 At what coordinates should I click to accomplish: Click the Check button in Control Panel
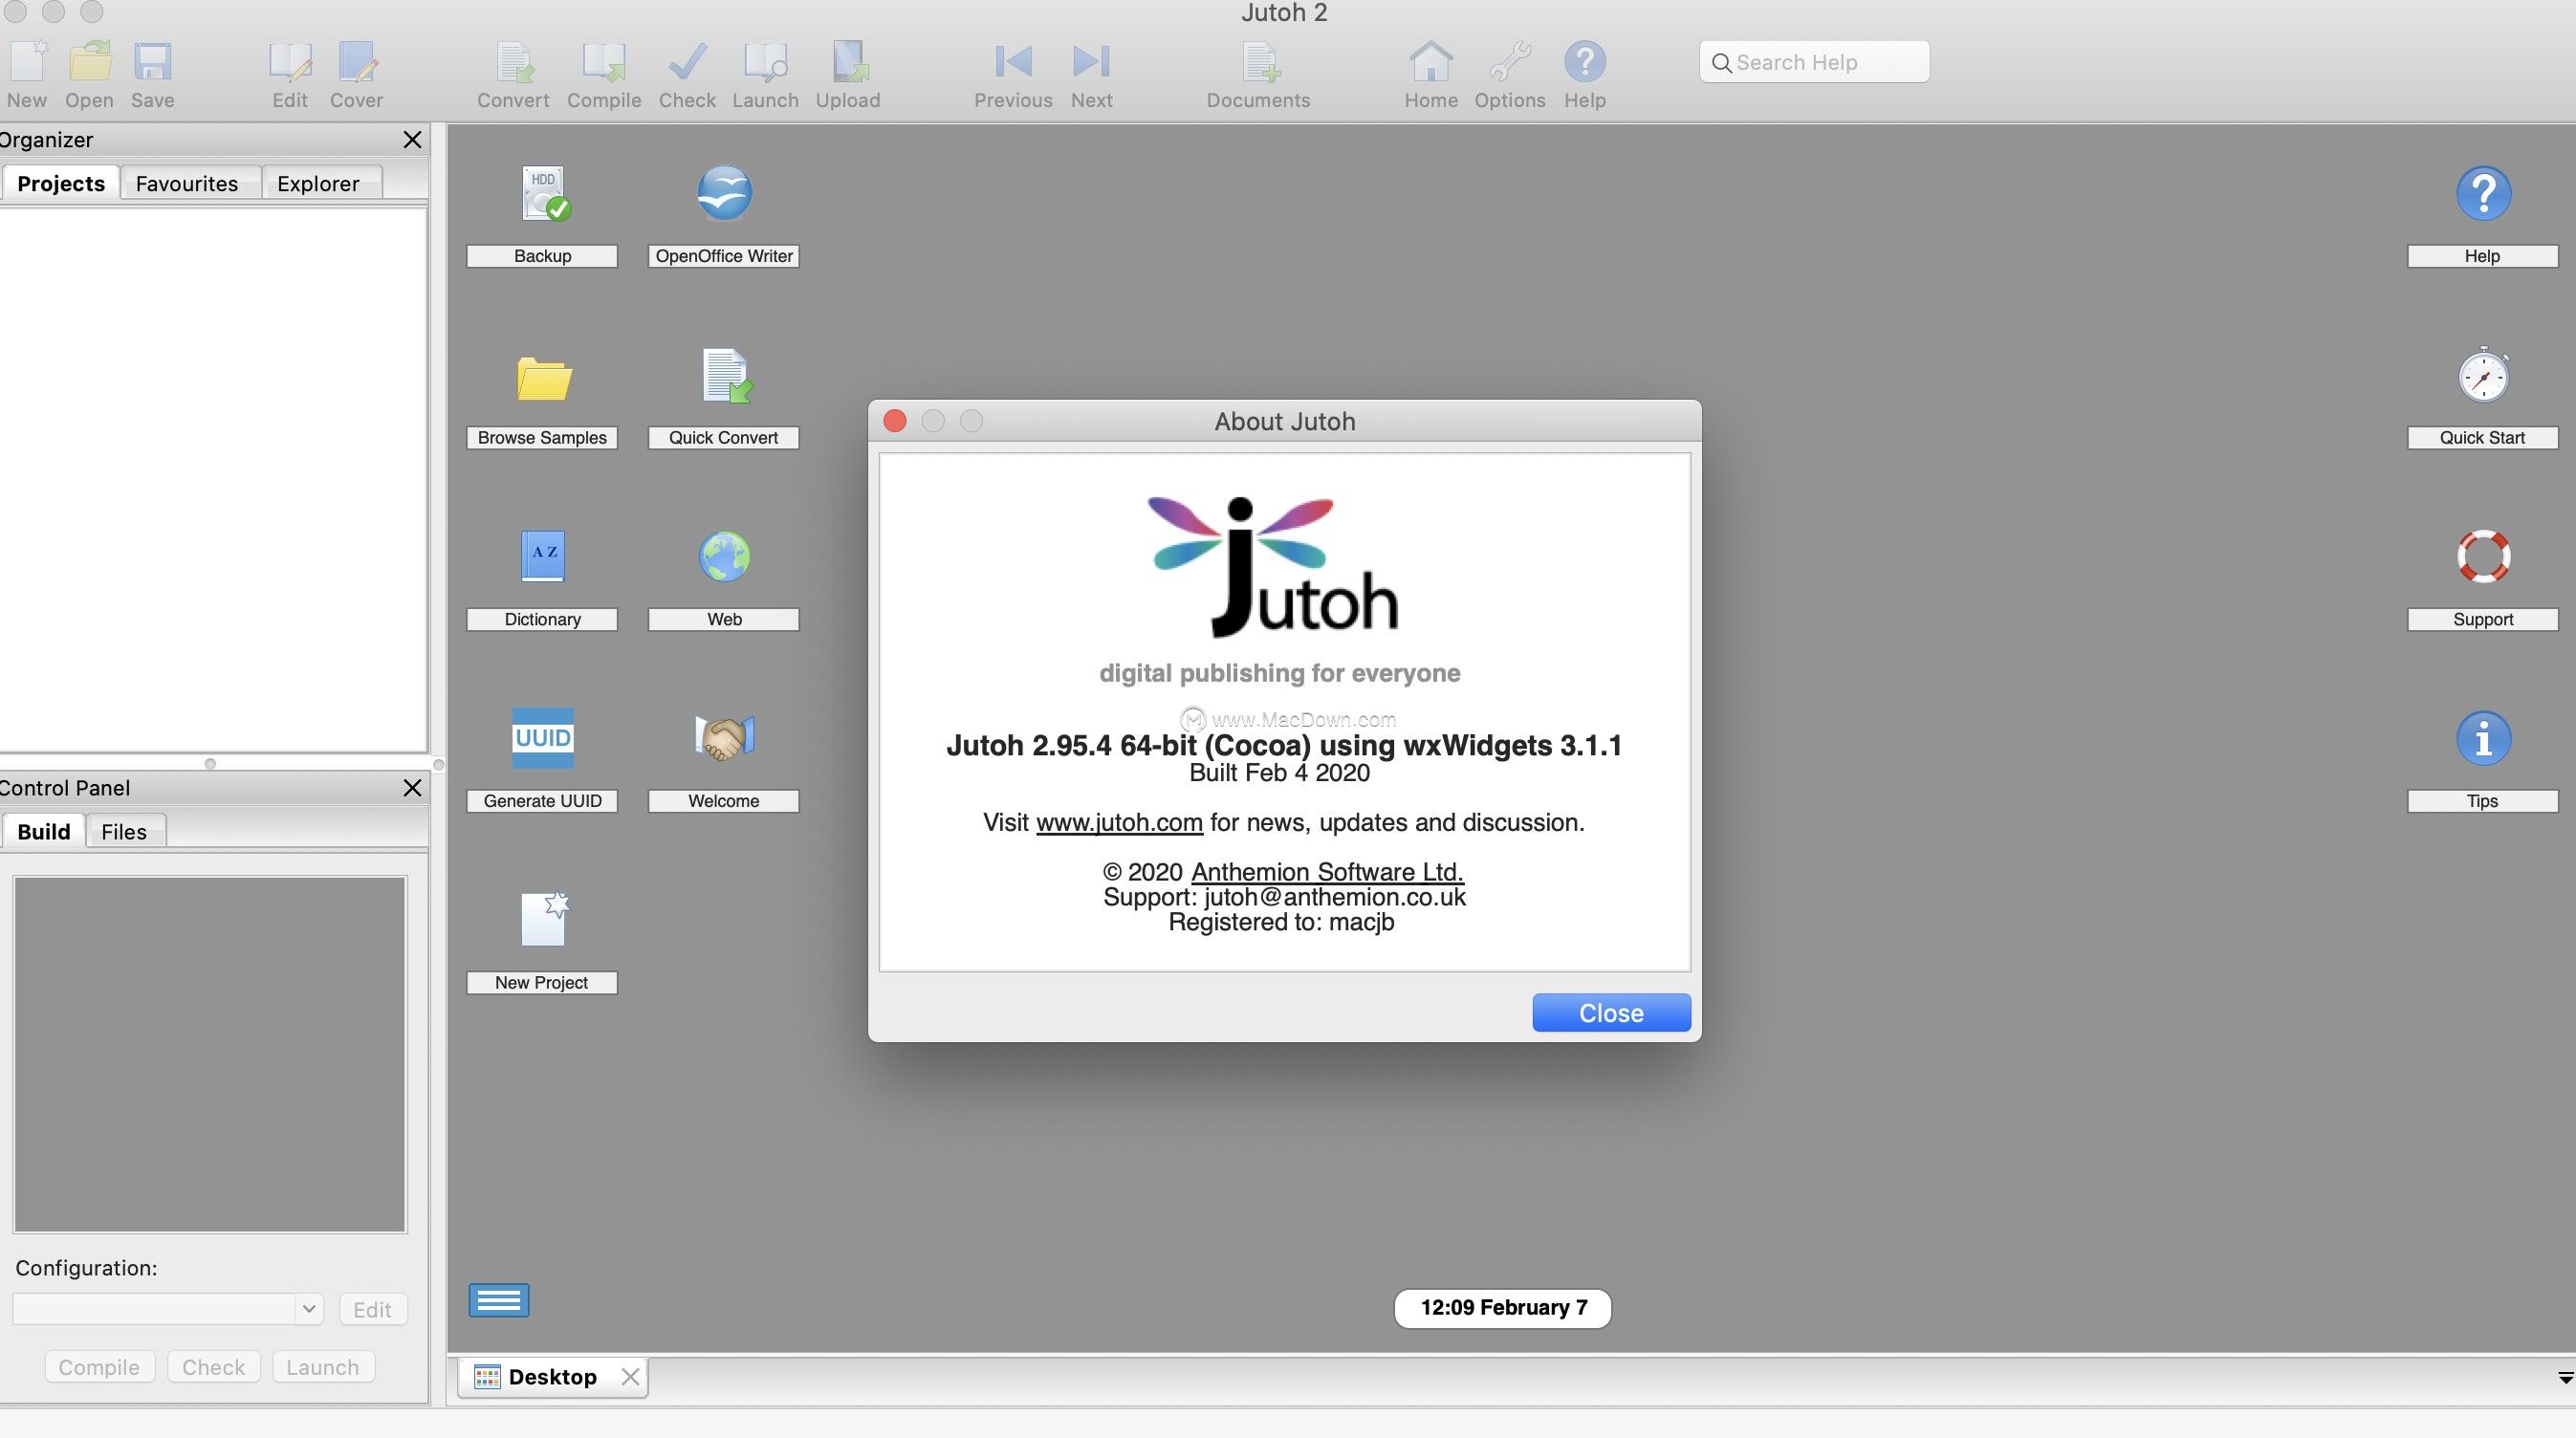tap(213, 1367)
